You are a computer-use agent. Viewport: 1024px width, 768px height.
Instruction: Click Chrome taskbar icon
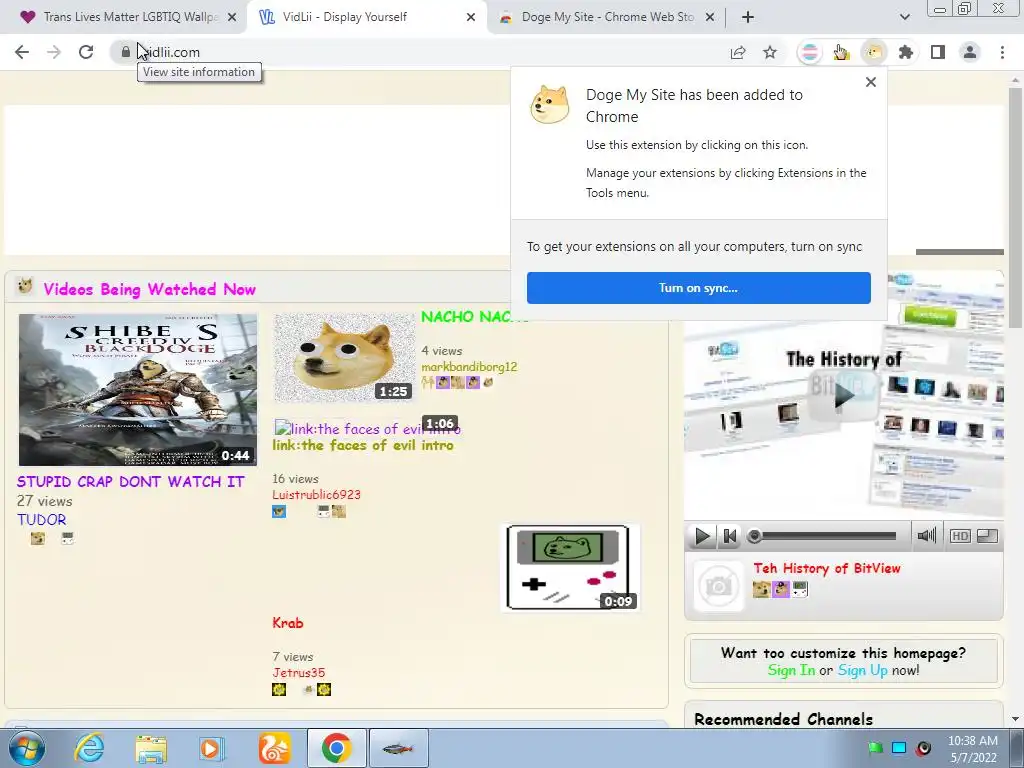(x=336, y=748)
